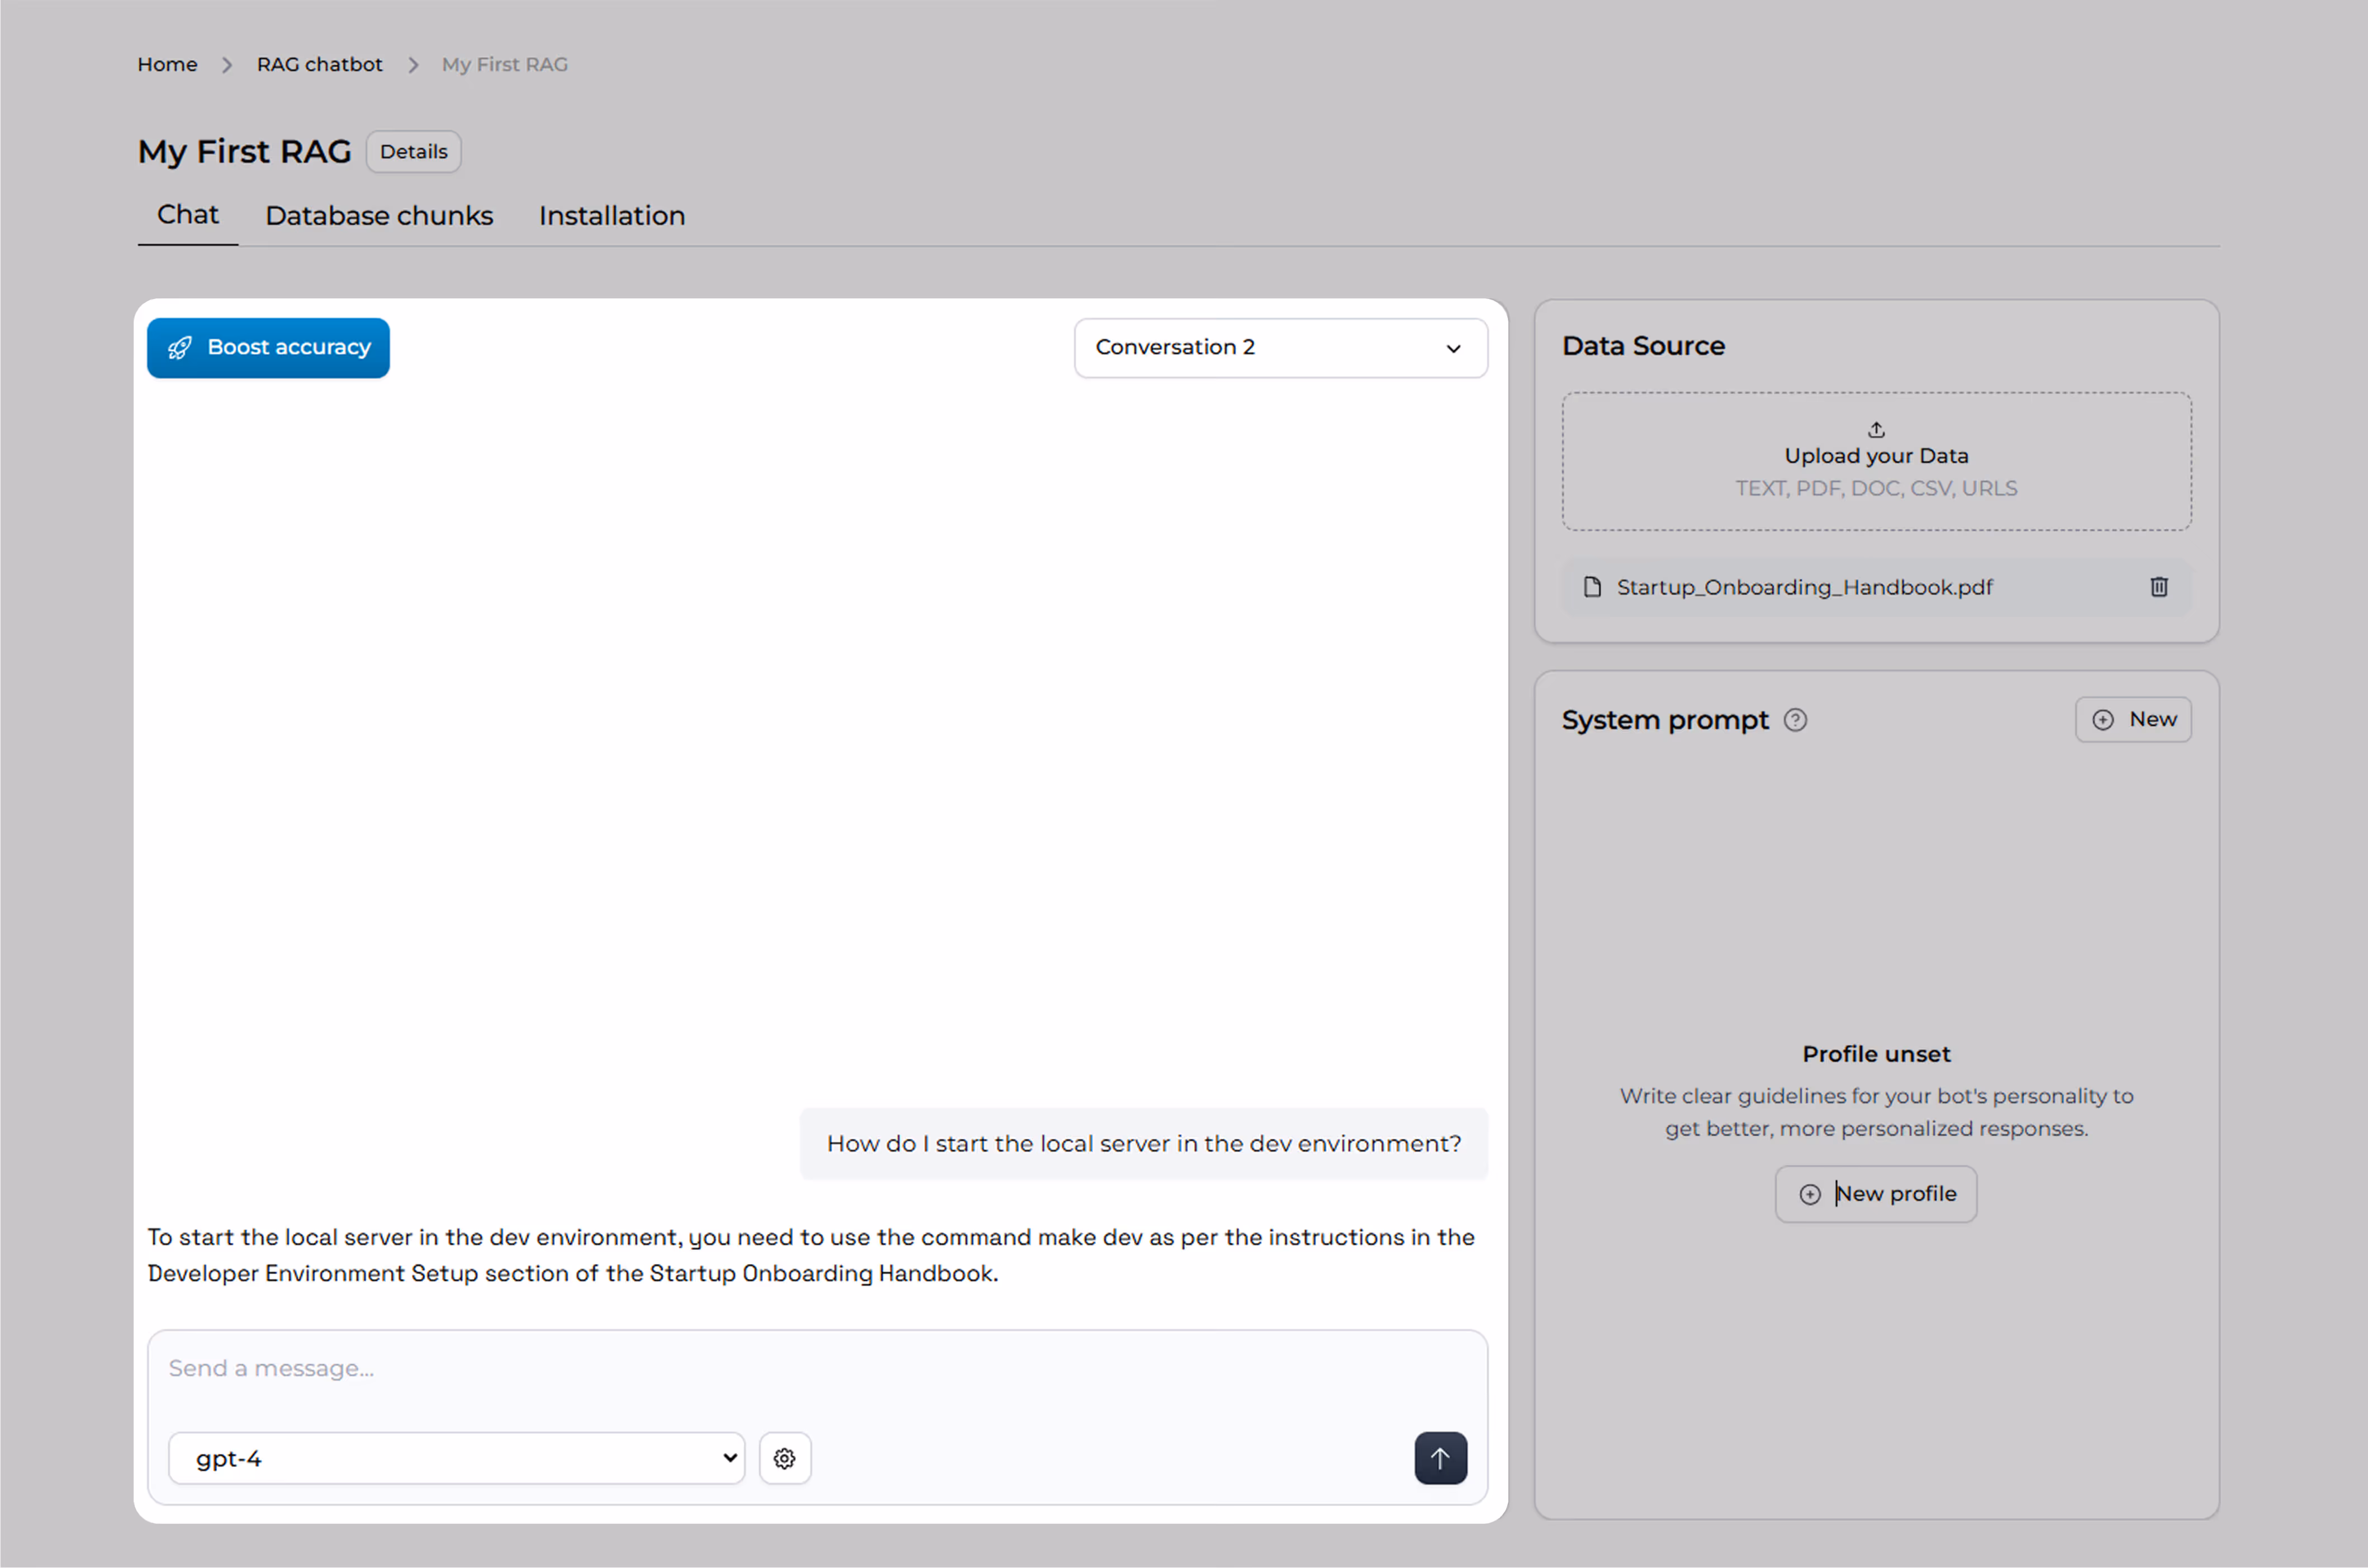Navigate to RAG chatbot breadcrumb link

click(319, 65)
